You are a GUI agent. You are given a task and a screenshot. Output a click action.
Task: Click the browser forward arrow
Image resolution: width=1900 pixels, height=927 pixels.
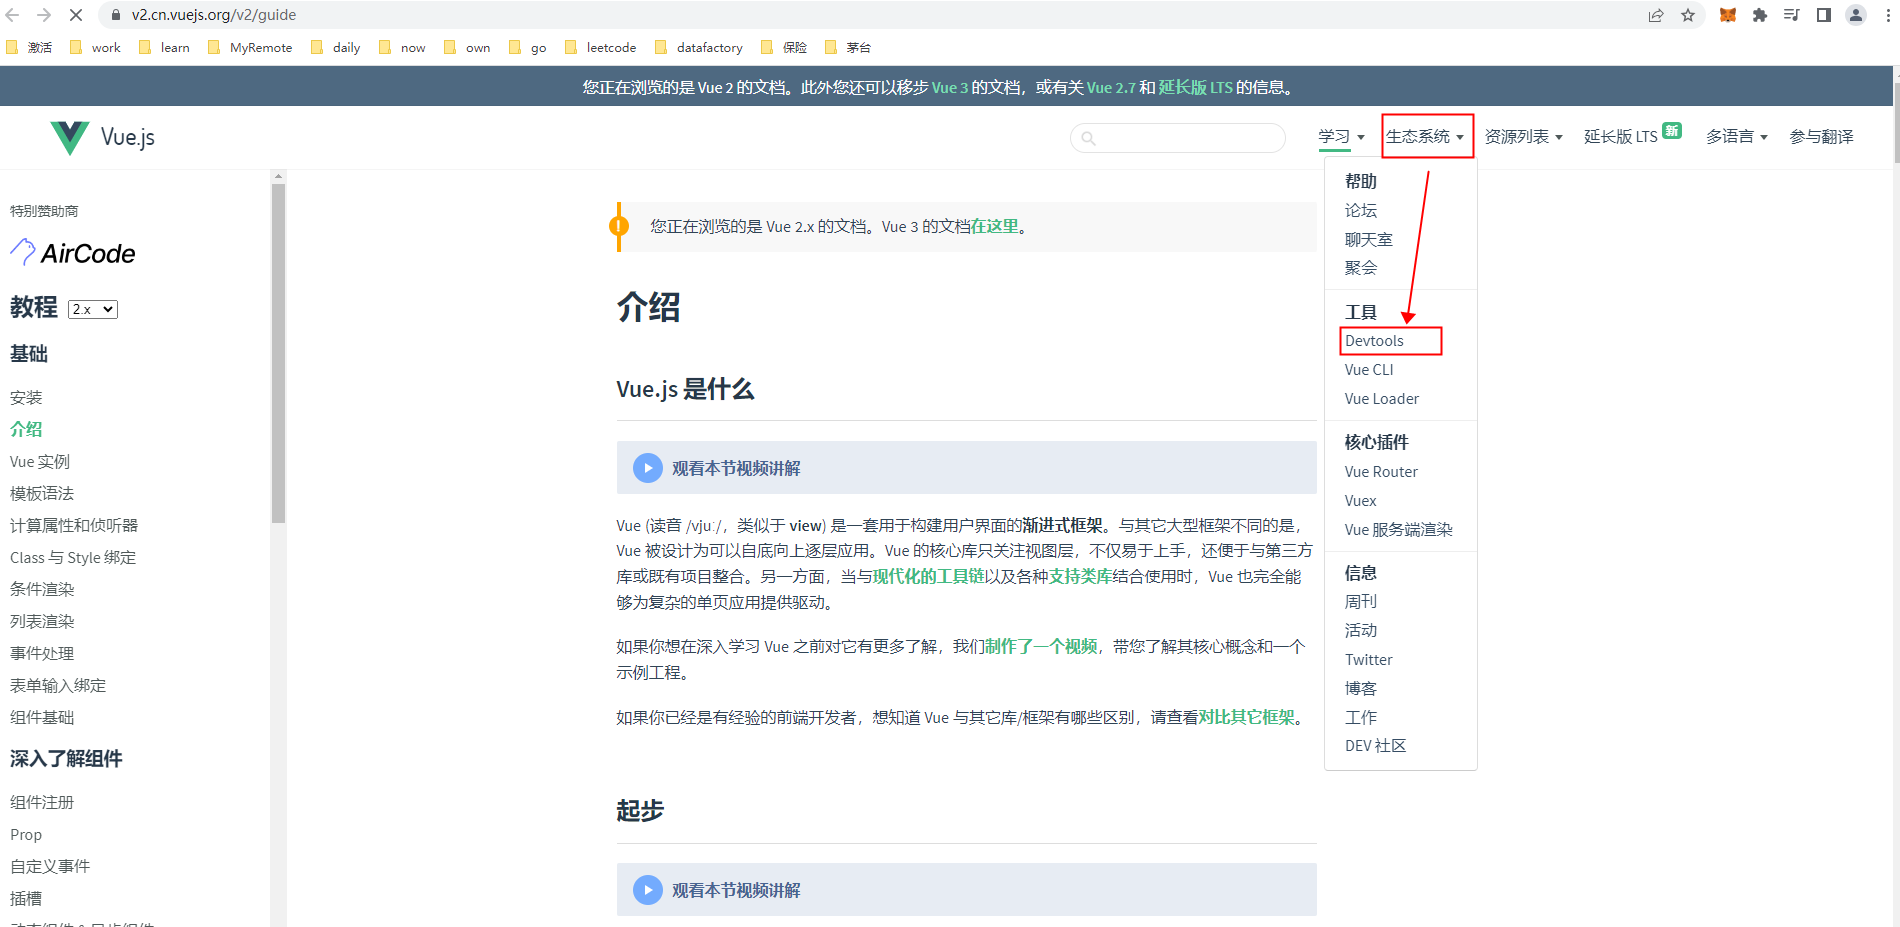pos(44,15)
